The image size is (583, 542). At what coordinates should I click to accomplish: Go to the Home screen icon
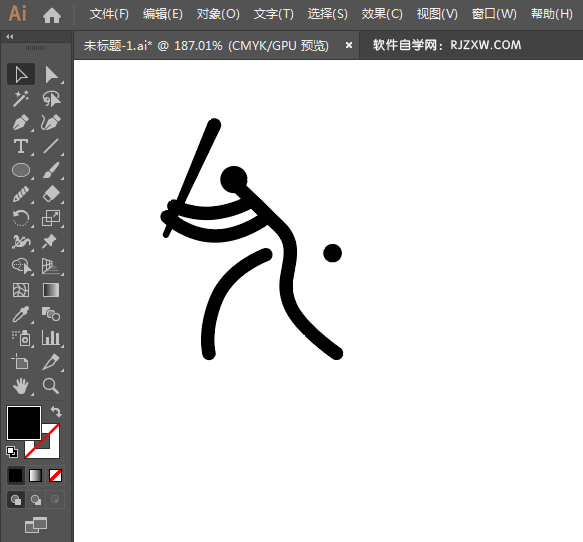[x=52, y=15]
